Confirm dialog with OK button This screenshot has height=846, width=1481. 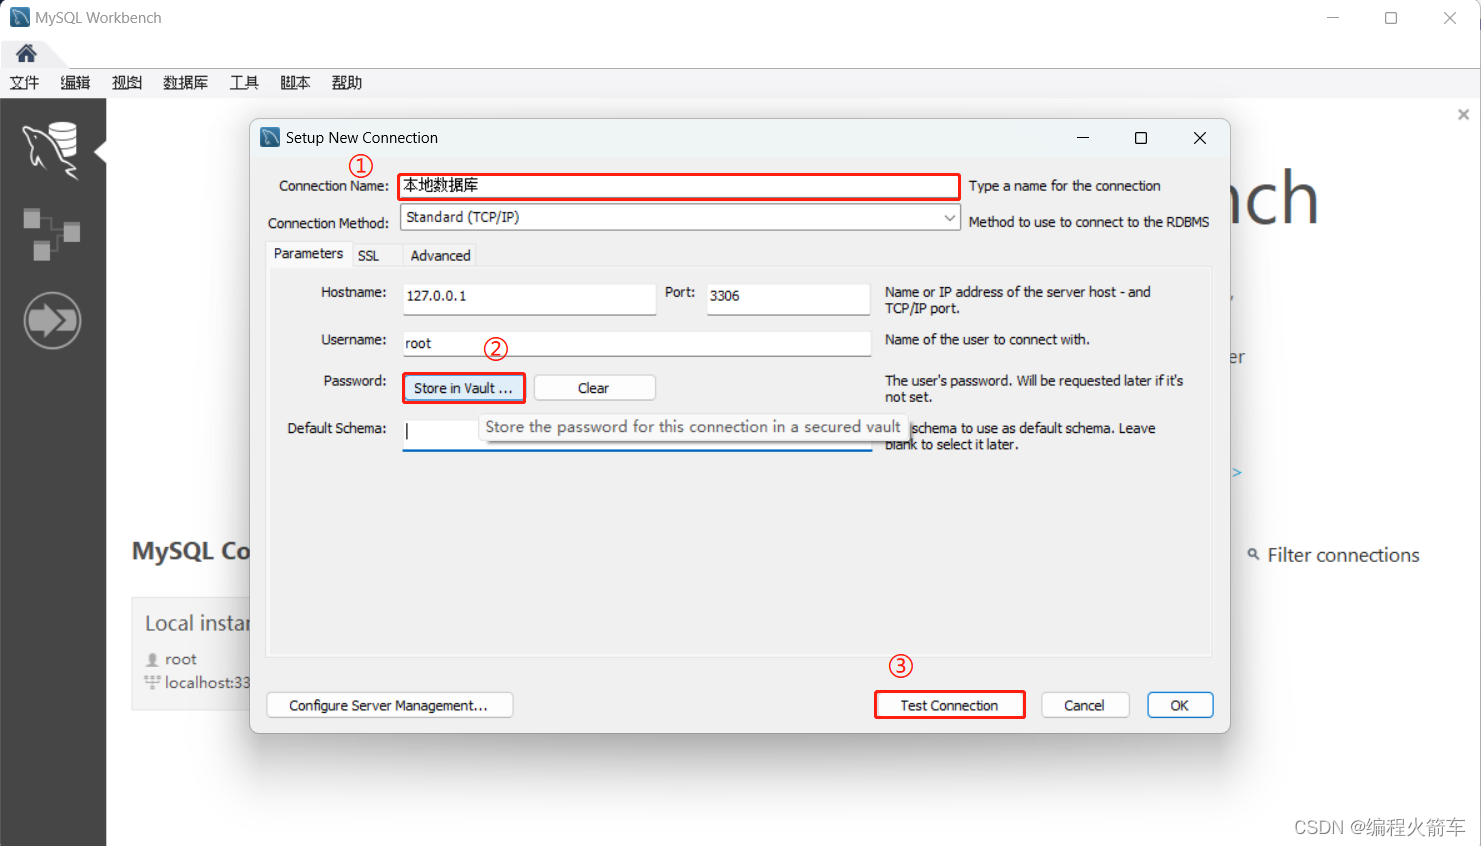[1180, 705]
